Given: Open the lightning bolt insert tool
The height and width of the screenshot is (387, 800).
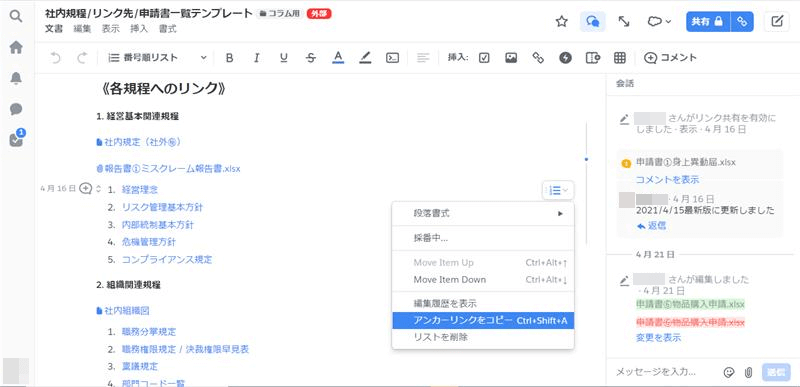Looking at the screenshot, I should [565, 58].
